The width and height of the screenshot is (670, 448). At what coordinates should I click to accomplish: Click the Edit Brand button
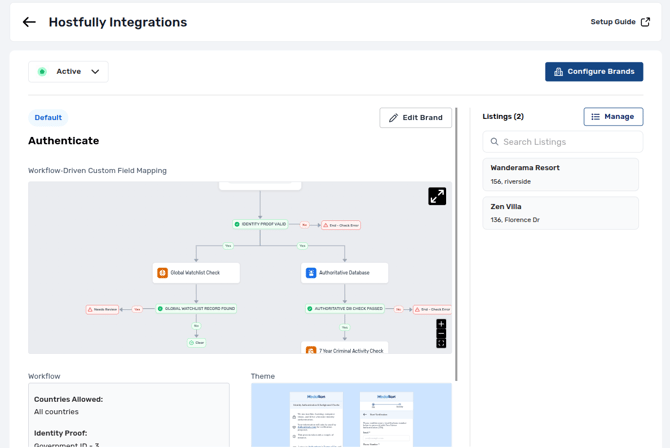415,118
